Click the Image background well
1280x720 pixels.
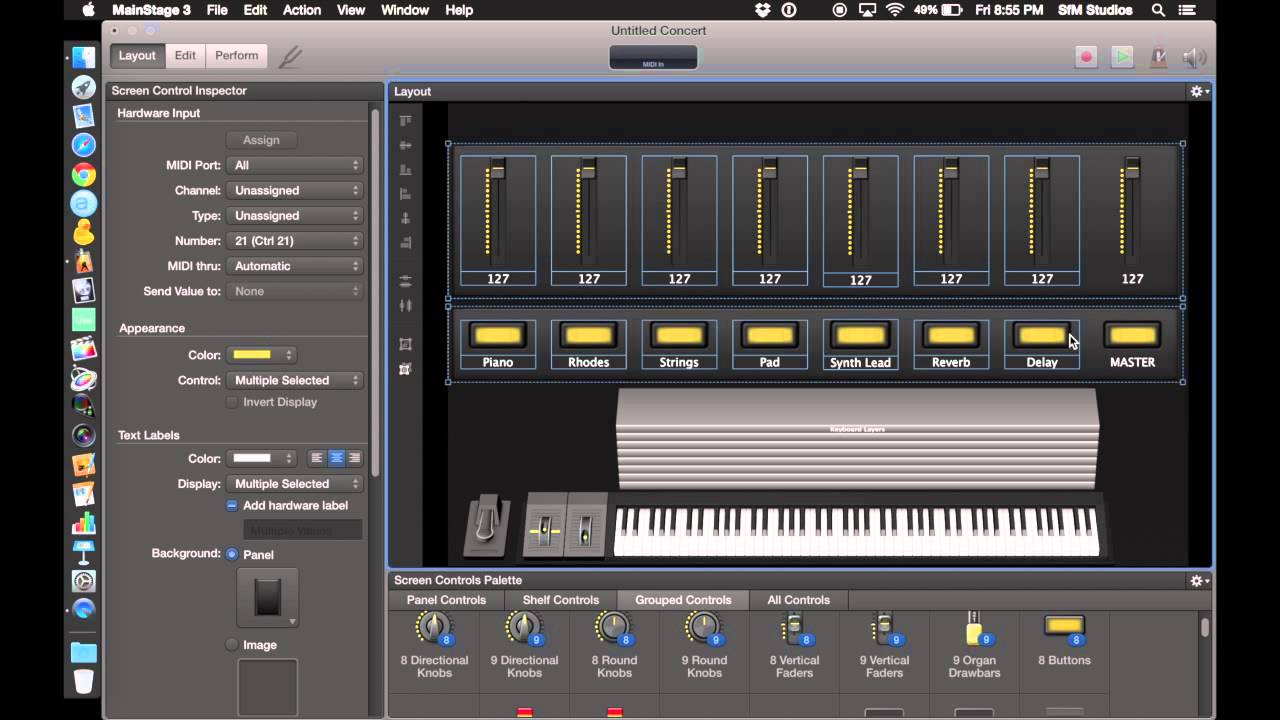pyautogui.click(x=267, y=687)
